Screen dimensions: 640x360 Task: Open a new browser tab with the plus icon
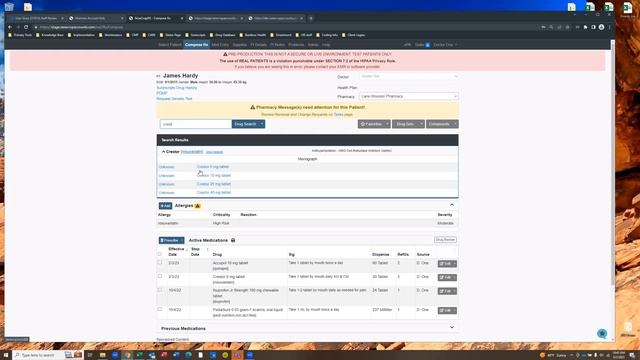(311, 18)
